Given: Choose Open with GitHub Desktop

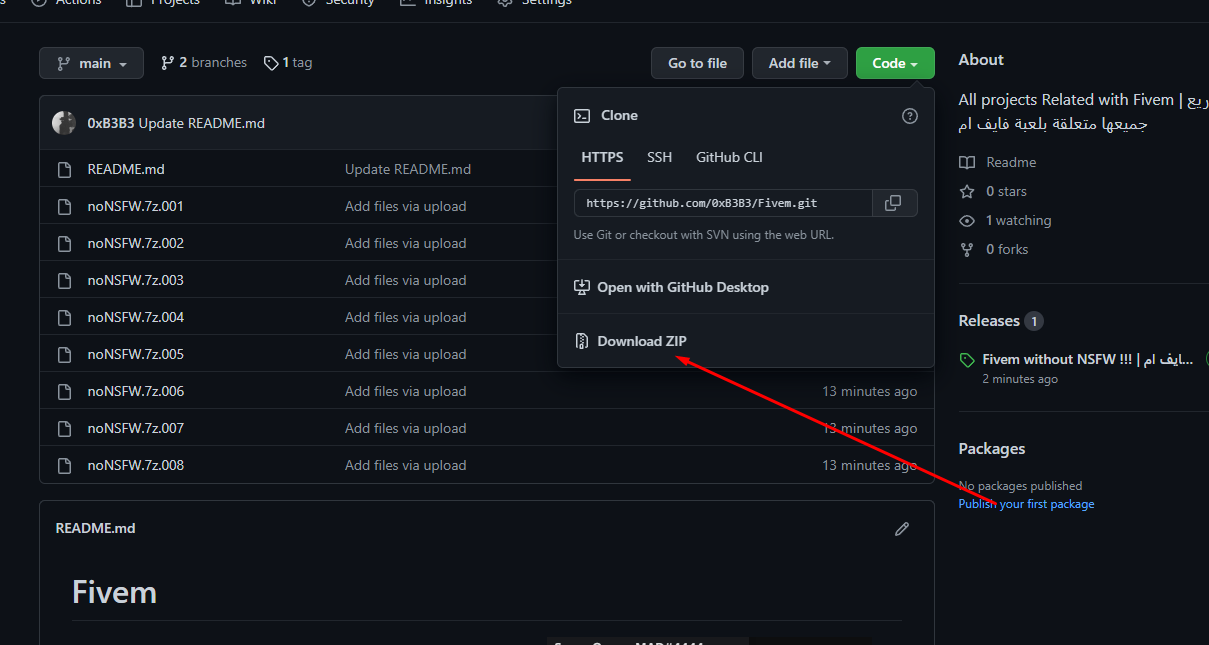Looking at the screenshot, I should tap(683, 287).
